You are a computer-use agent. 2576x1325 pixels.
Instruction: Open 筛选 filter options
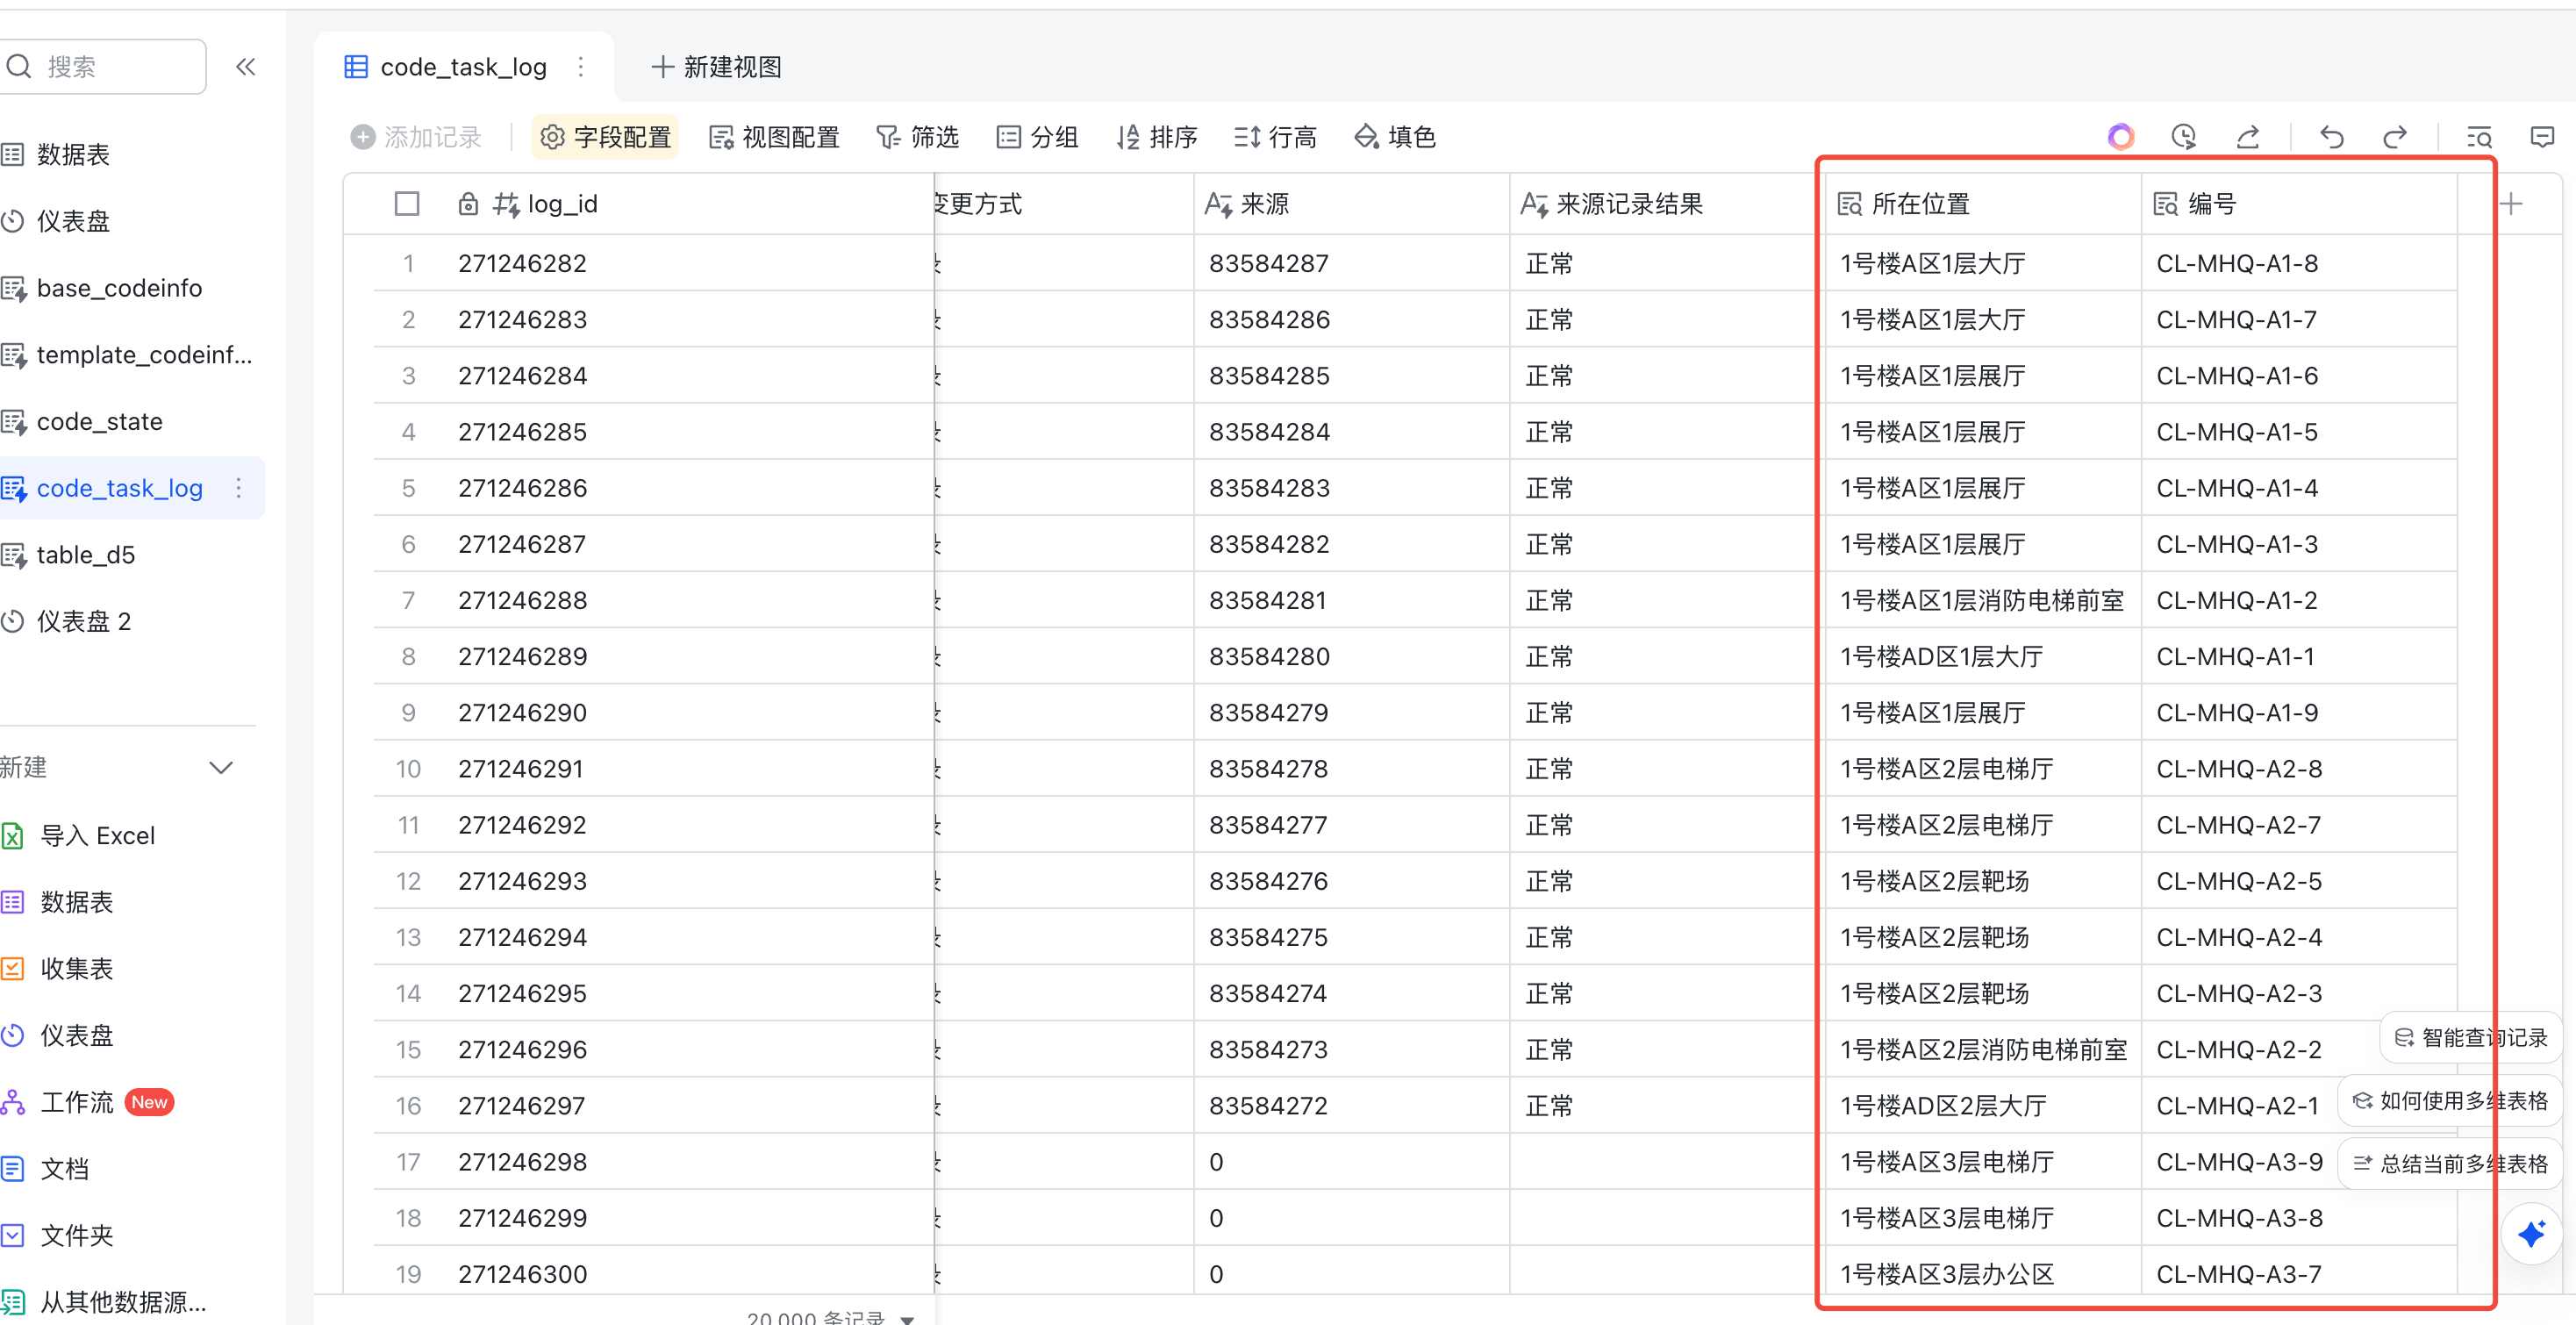pyautogui.click(x=917, y=137)
